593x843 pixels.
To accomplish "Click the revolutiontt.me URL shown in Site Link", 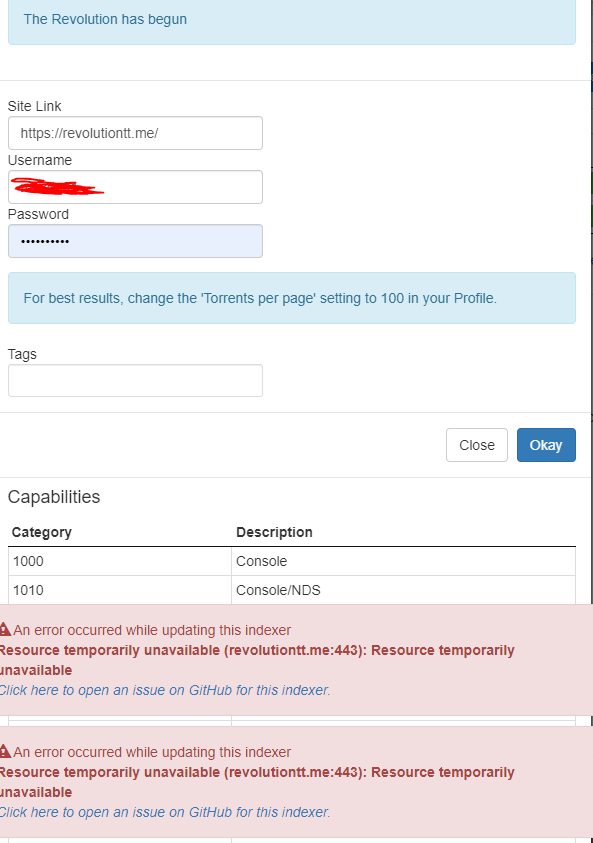I will click(88, 132).
